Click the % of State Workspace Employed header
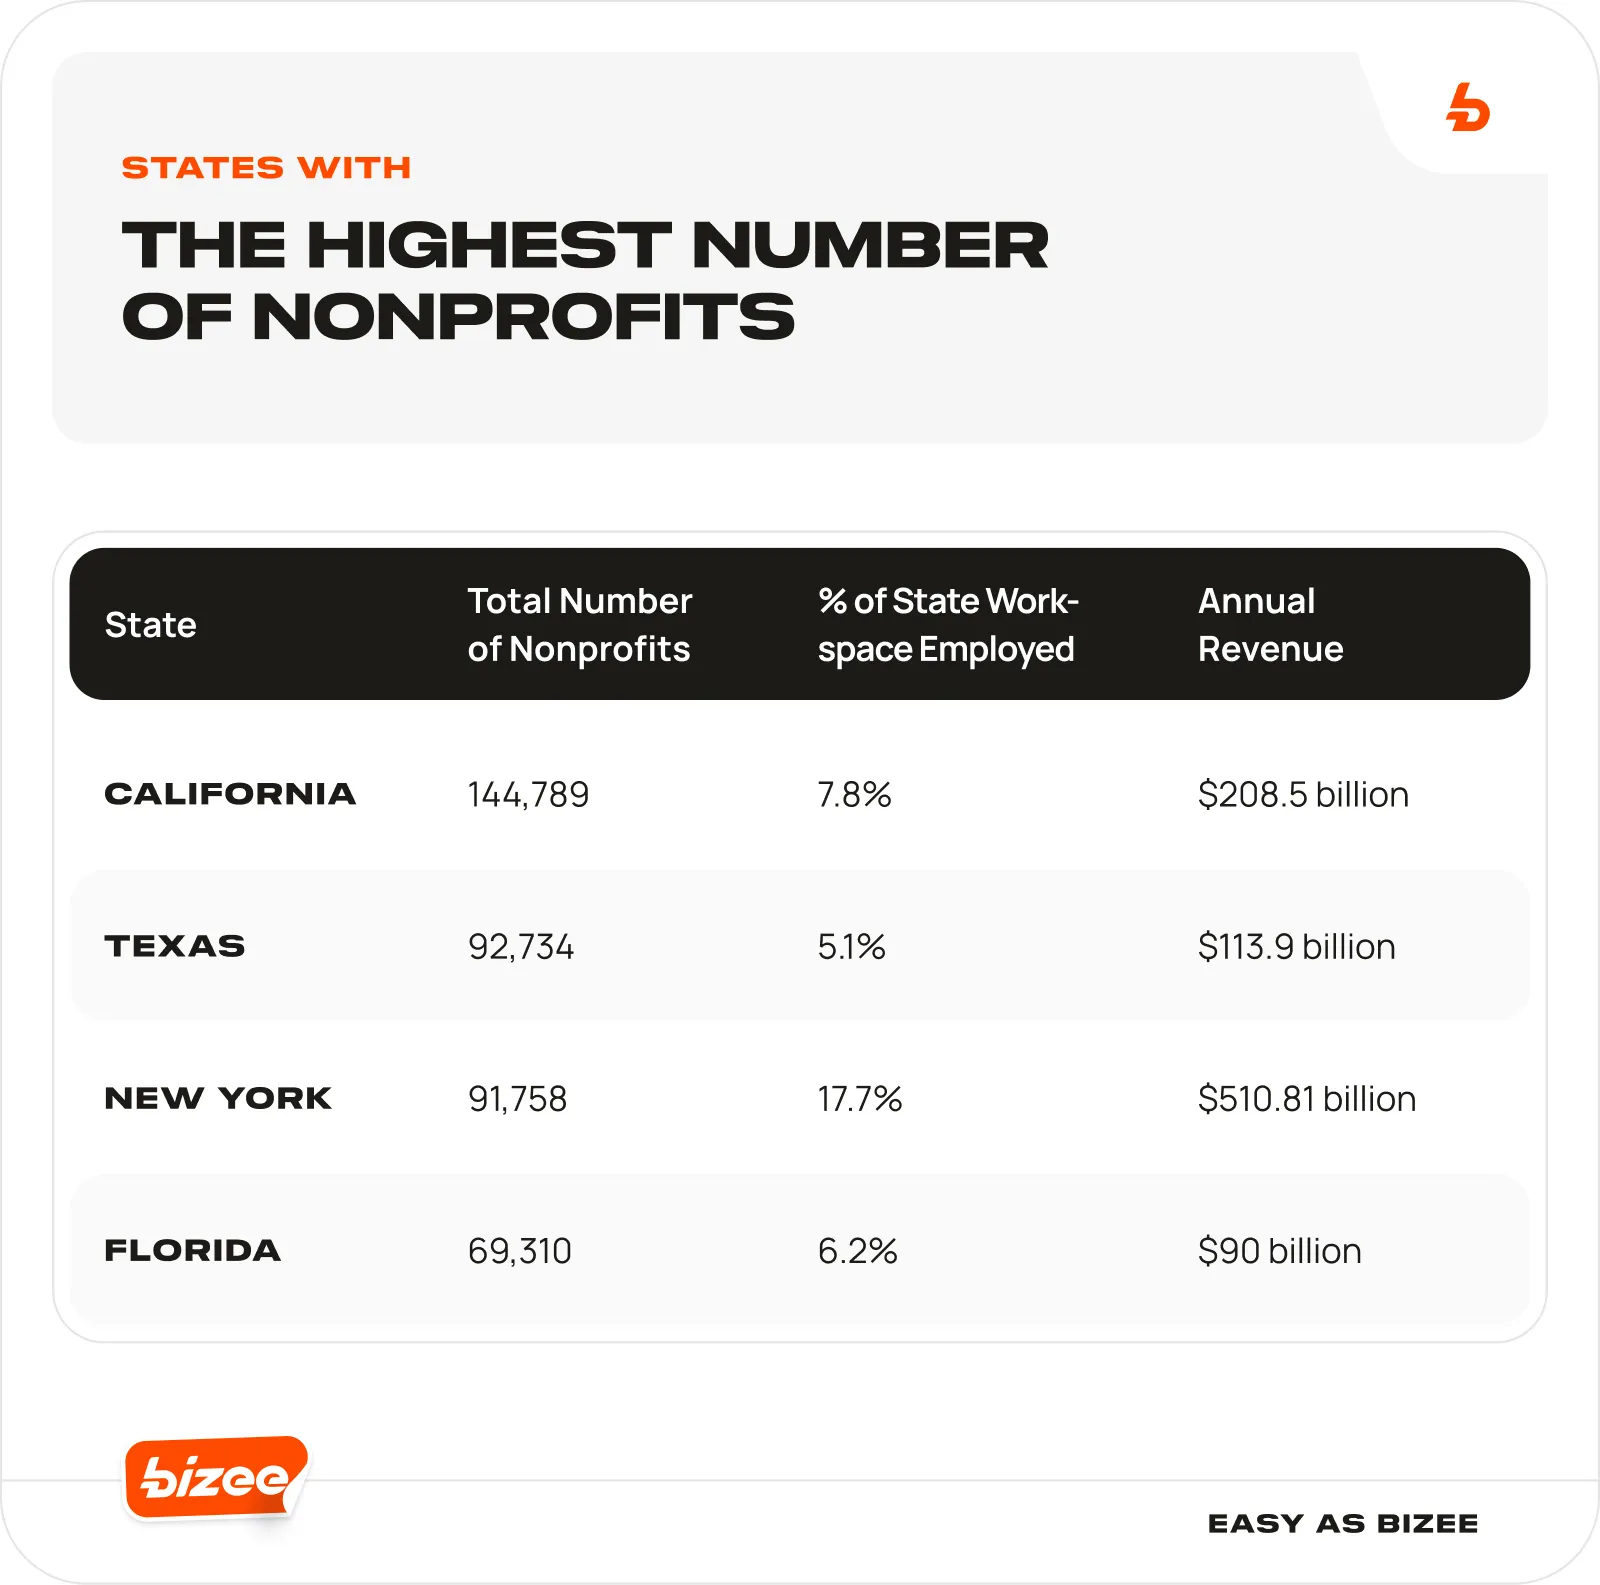This screenshot has width=1600, height=1585. coord(947,625)
